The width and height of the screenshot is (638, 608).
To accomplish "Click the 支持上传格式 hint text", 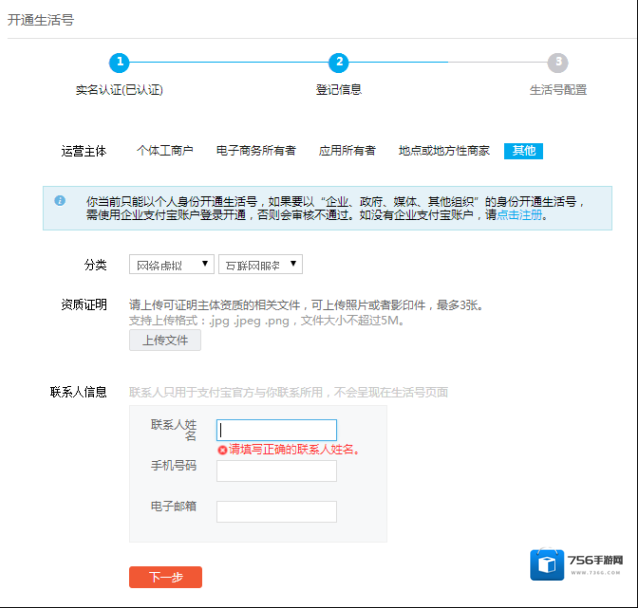I will click(x=267, y=321).
